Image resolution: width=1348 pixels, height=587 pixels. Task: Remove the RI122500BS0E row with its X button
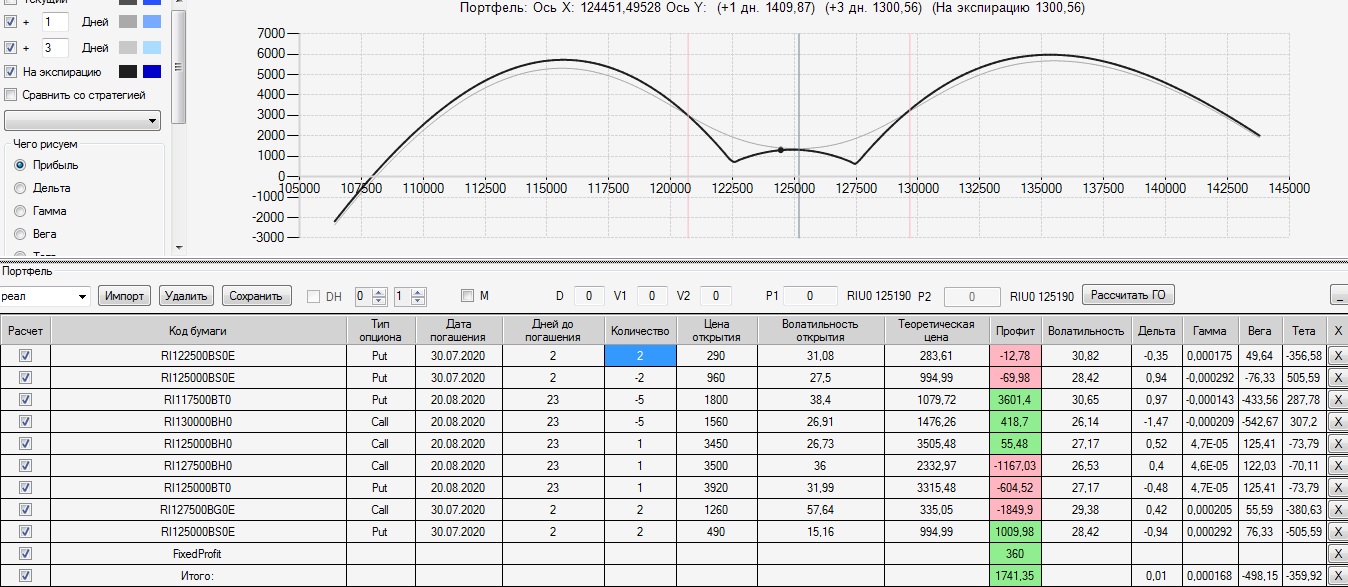pos(1336,355)
